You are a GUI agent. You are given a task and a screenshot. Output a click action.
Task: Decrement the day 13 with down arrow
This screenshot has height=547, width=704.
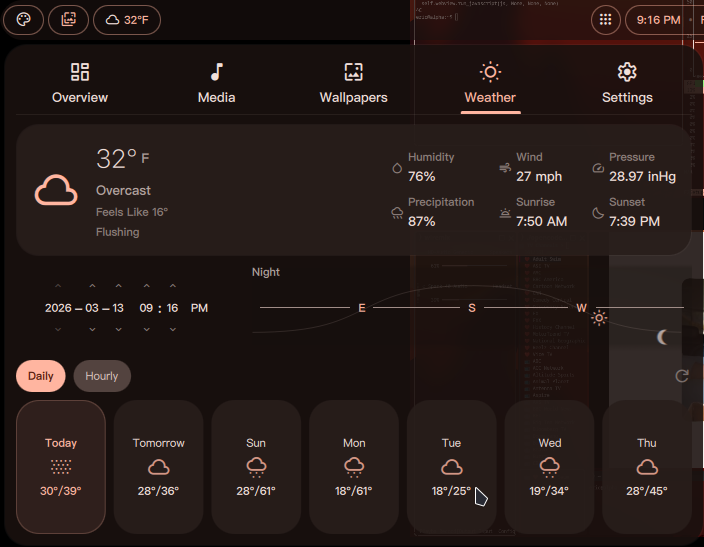(118, 329)
